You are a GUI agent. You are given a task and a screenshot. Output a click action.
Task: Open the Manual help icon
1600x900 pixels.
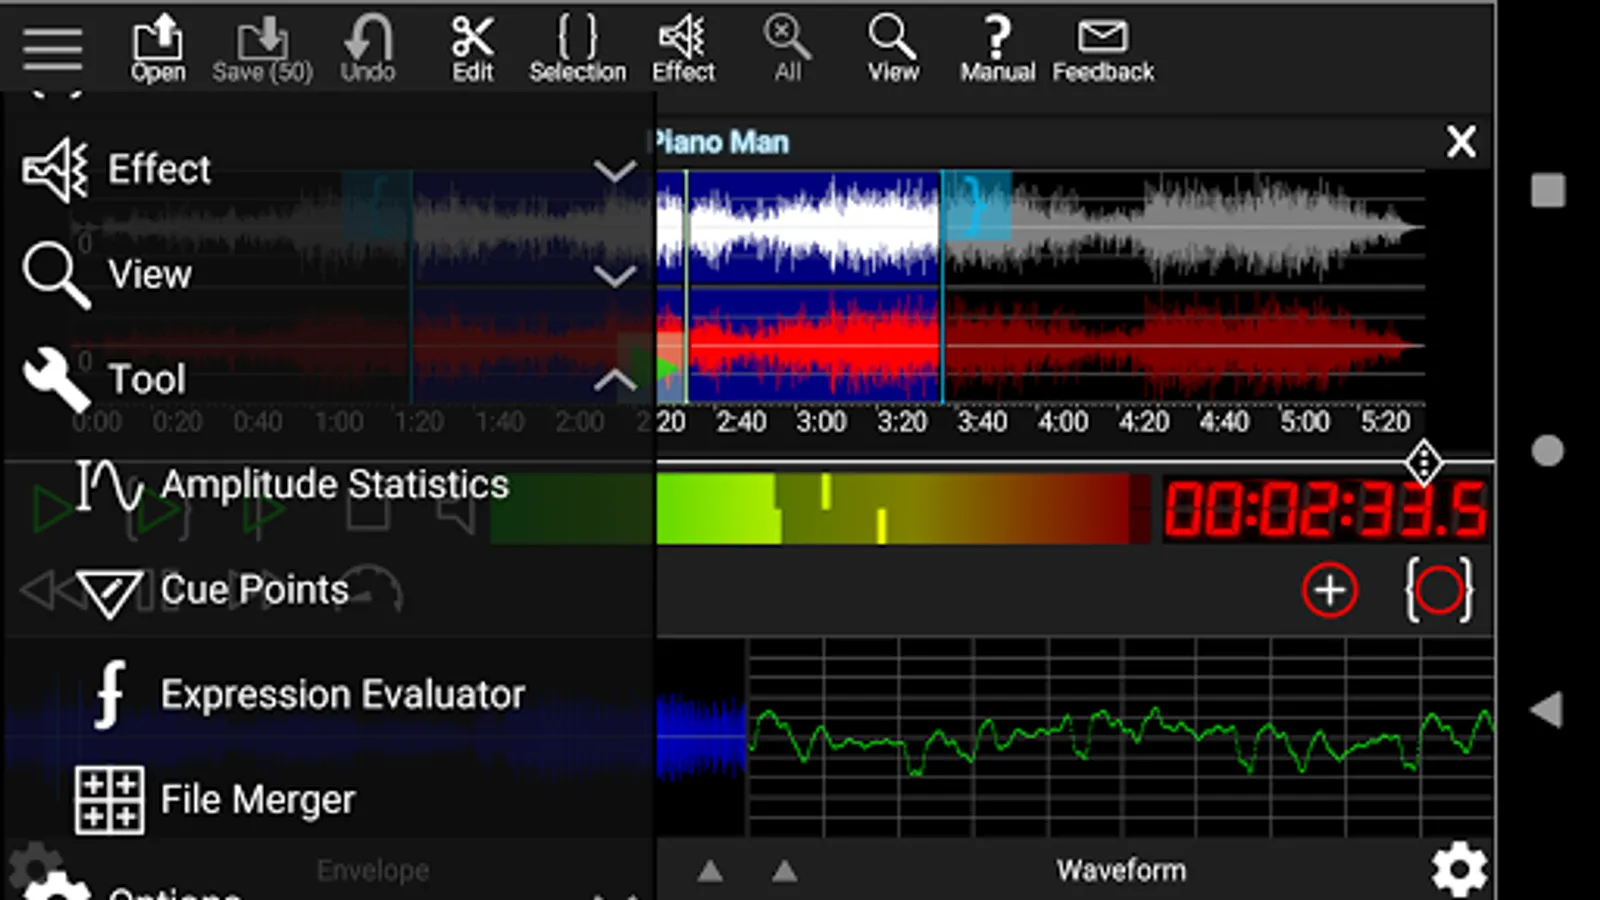pyautogui.click(x=997, y=48)
